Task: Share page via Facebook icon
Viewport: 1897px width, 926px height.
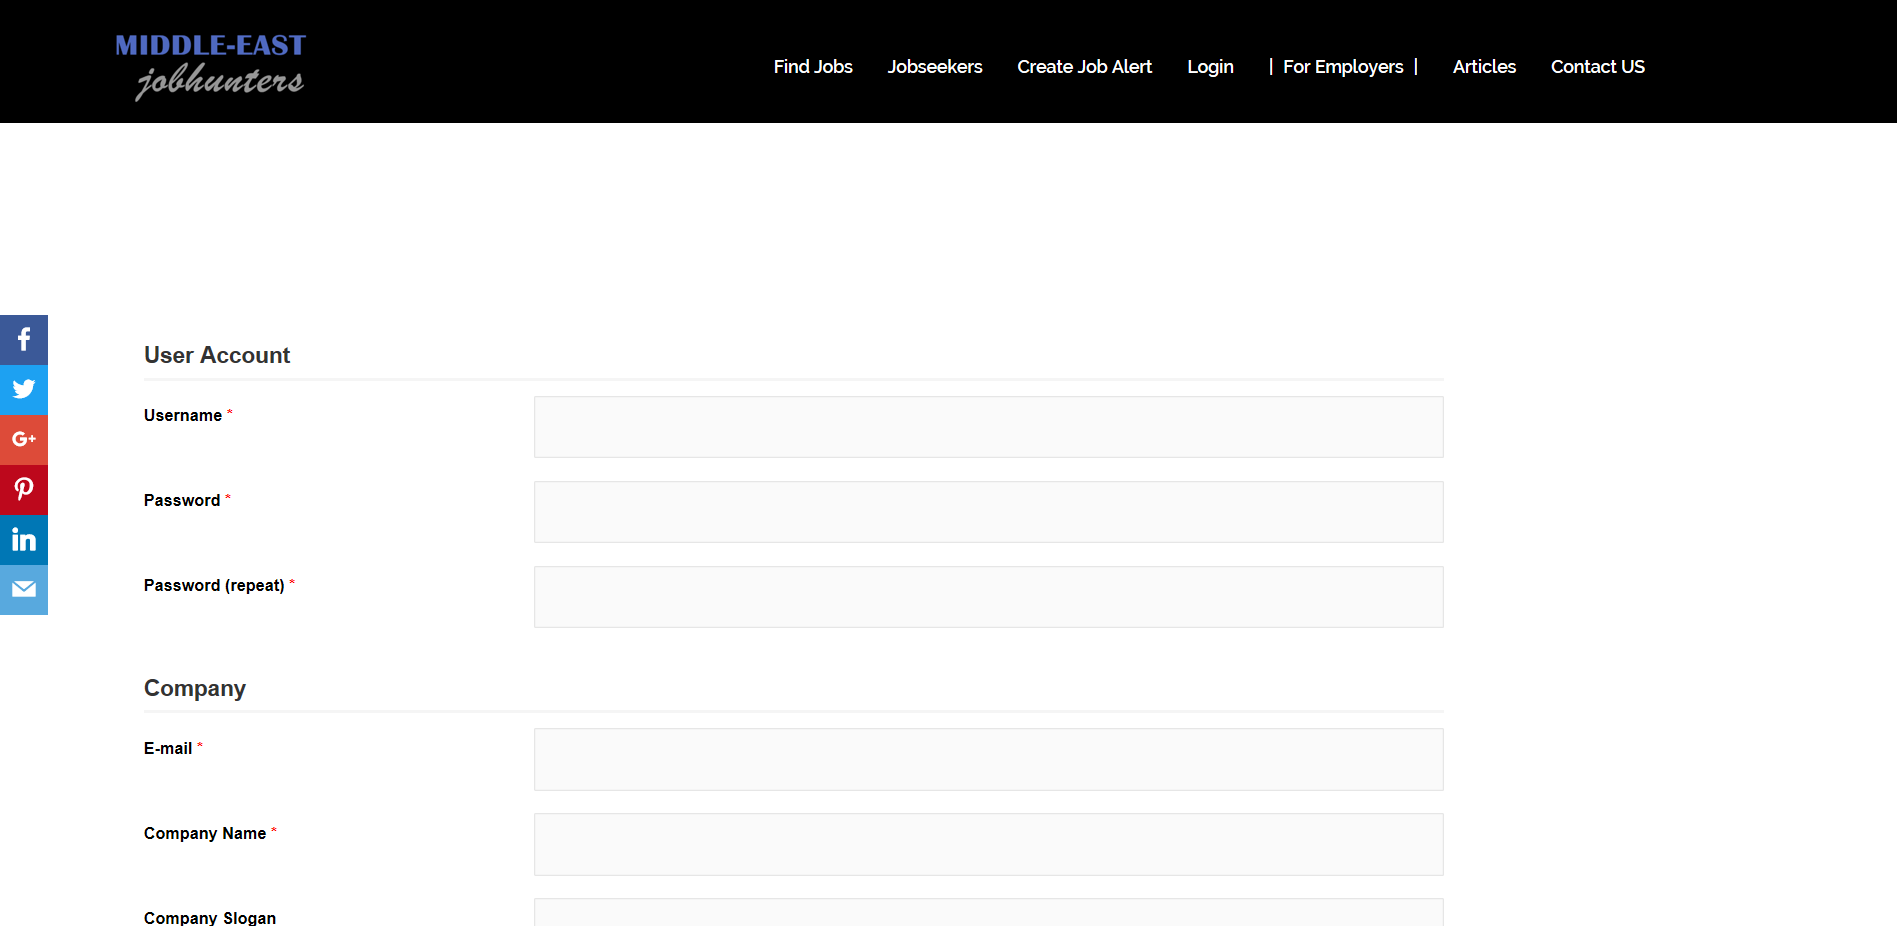Action: [24, 340]
